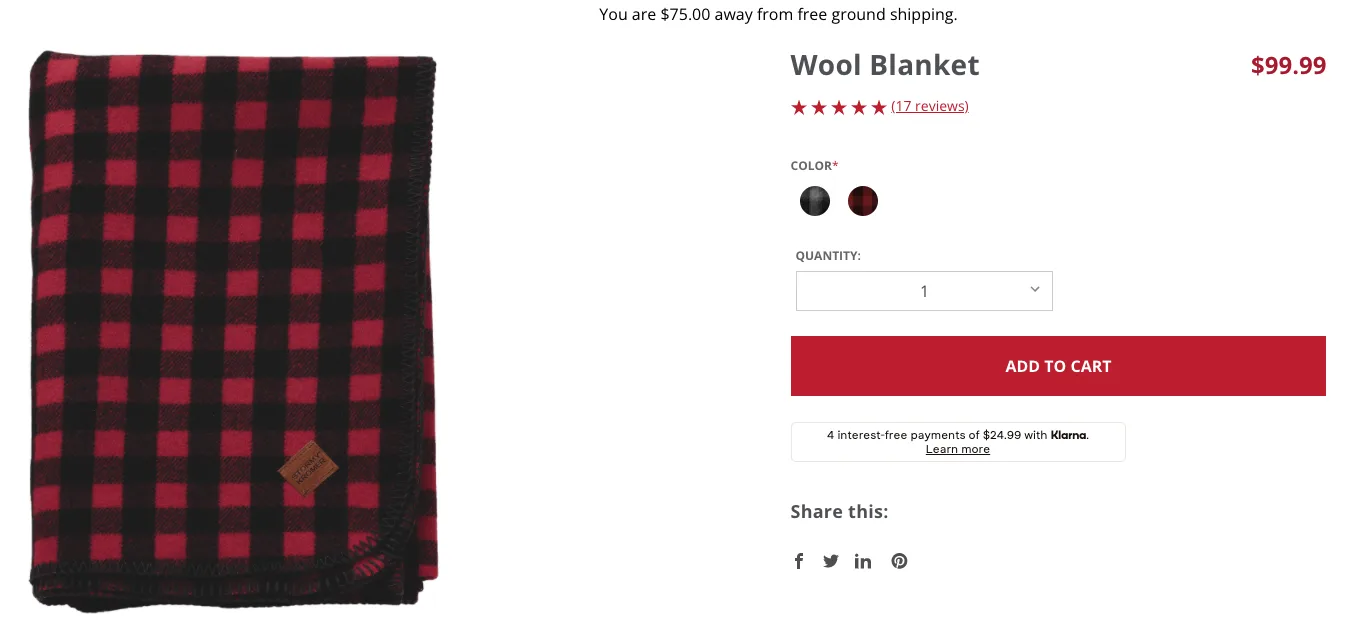Click the fifth rating star
Screen dimensions: 1363x627
click(879, 107)
